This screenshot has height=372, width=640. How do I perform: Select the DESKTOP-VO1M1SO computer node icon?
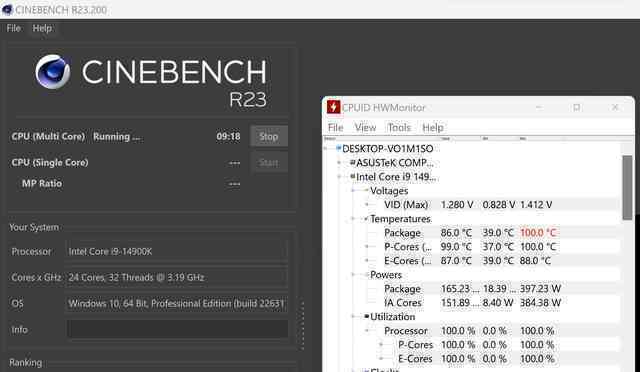pos(338,148)
